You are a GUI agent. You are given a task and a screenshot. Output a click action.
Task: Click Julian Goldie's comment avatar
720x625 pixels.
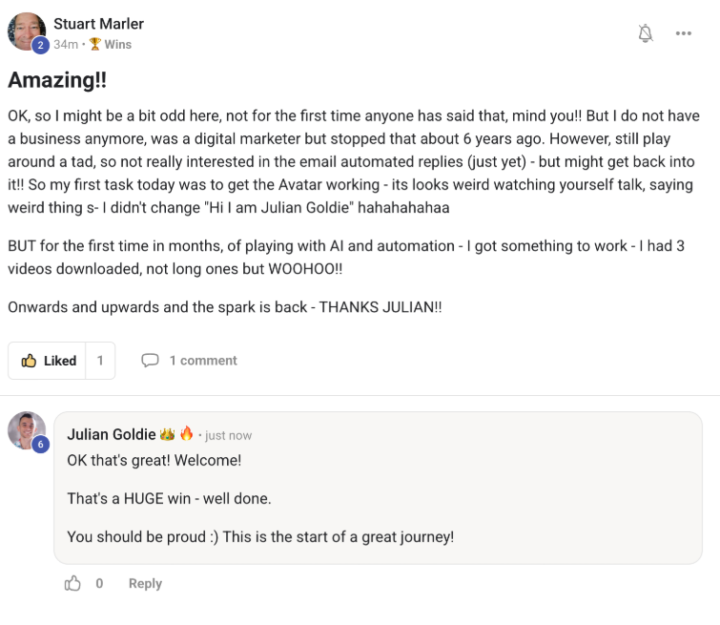tap(25, 430)
